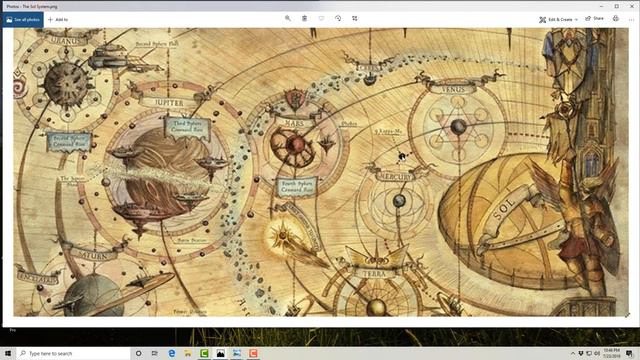Screen dimensions: 640x360
Task: Open the See more ellipsis menu
Action: (x=631, y=19)
